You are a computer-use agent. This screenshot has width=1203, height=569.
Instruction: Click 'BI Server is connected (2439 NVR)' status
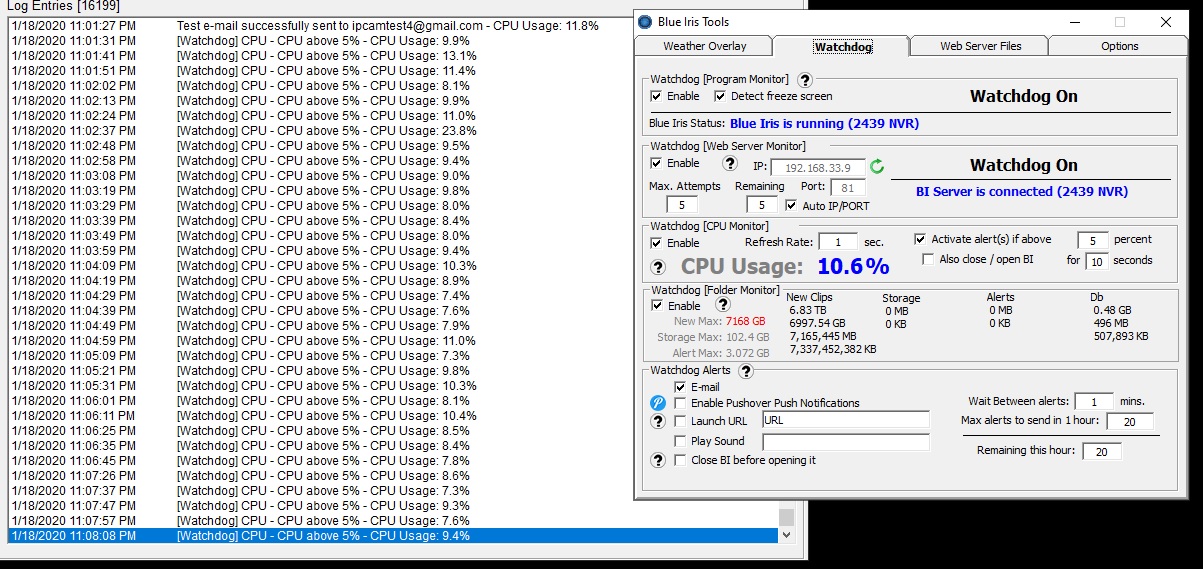[x=1022, y=191]
